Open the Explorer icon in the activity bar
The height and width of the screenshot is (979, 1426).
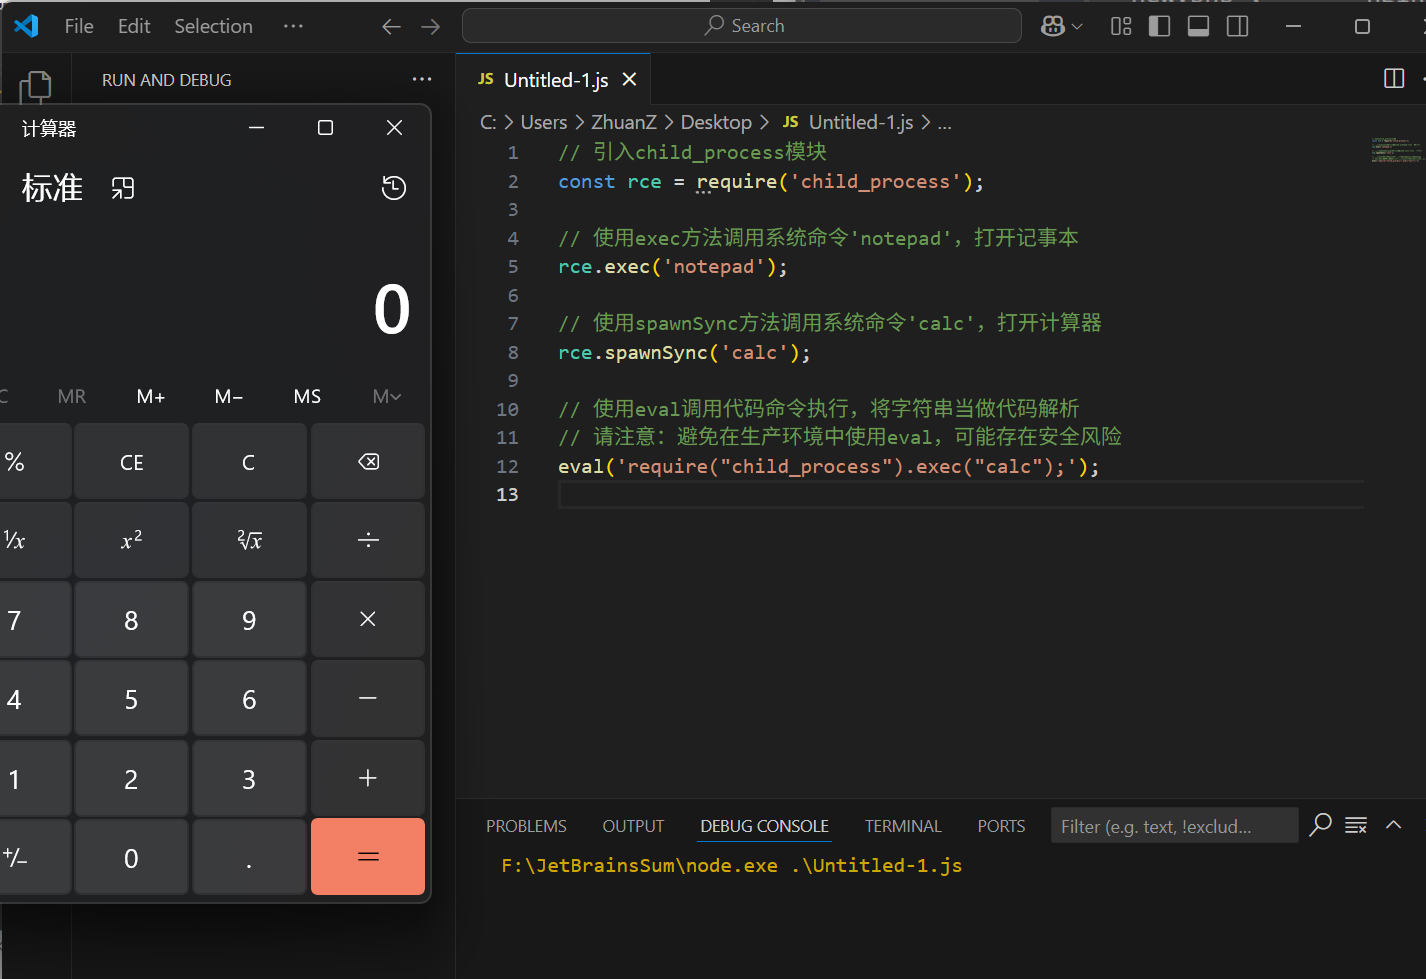click(35, 88)
